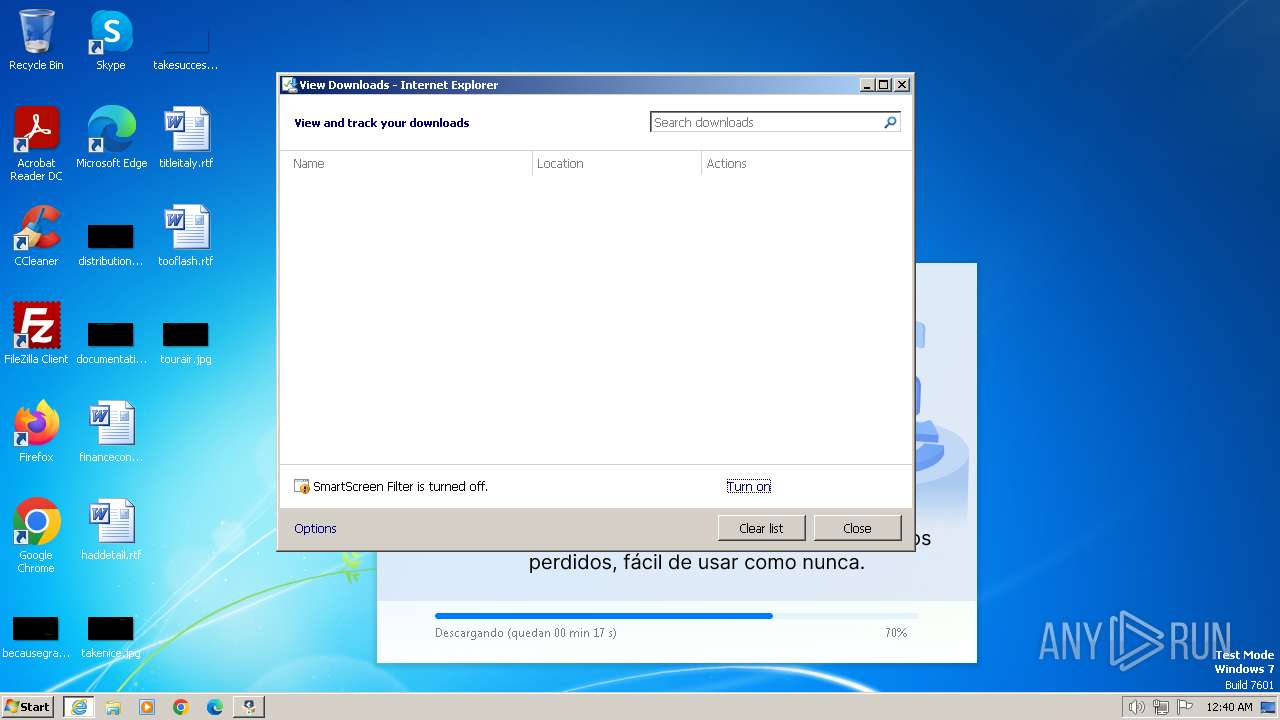The image size is (1280, 720).
Task: Open the Skype desktop shortcut
Action: coord(110,40)
